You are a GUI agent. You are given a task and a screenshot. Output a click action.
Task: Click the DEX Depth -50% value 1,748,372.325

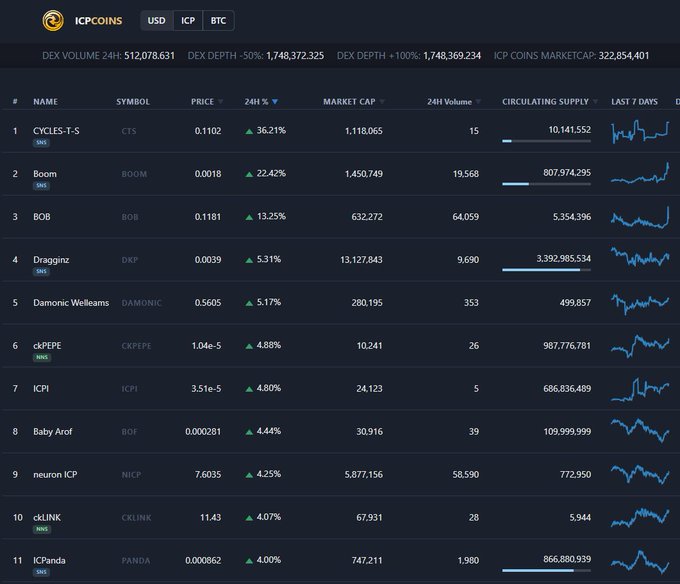[295, 55]
